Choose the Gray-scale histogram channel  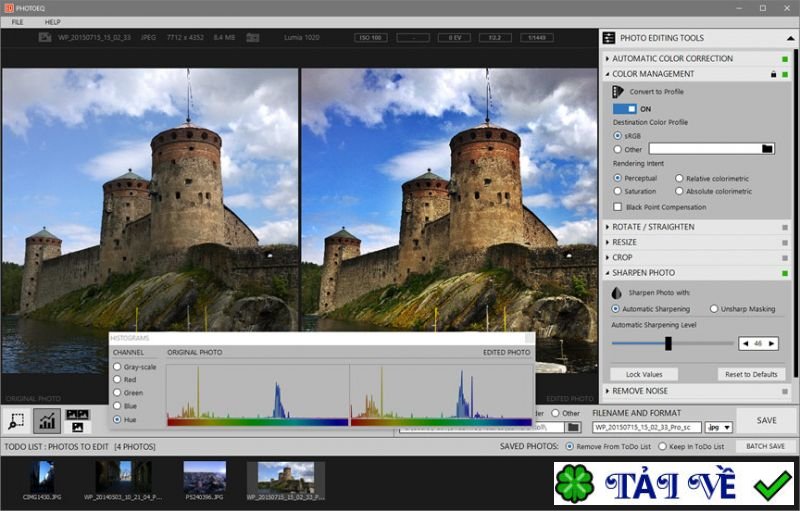[x=117, y=367]
